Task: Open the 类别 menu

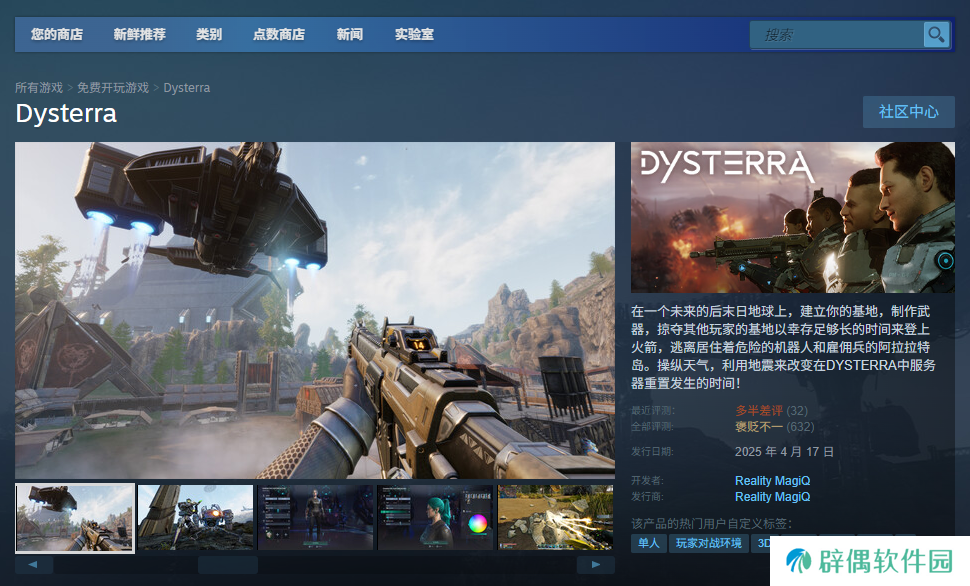Action: [x=209, y=34]
